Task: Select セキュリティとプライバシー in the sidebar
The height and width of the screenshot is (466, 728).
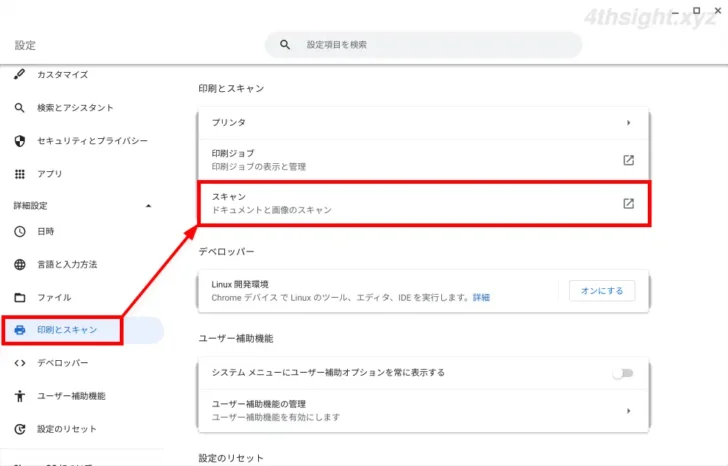Action: coord(92,141)
